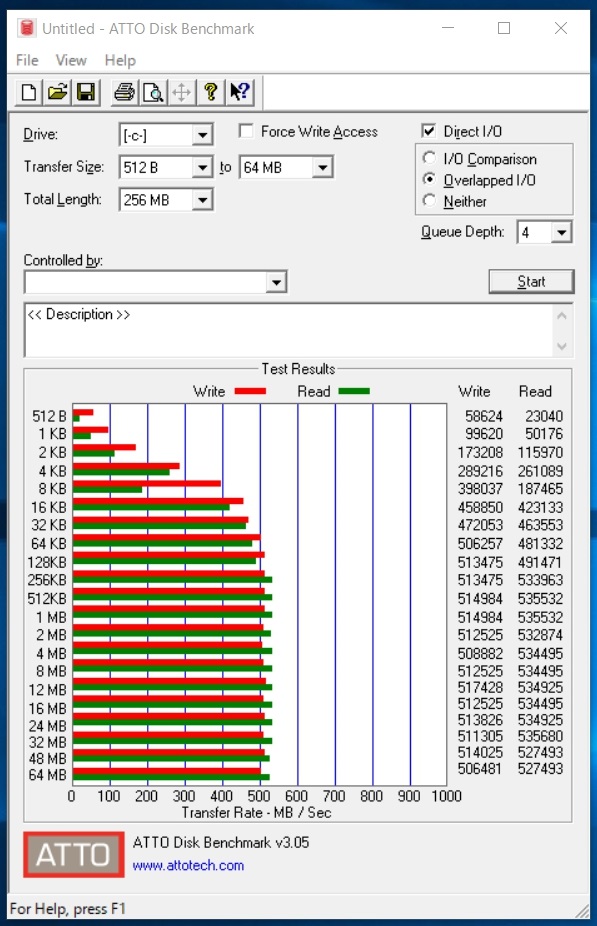Click description scrollbar up arrow
597x926 pixels.
562,316
